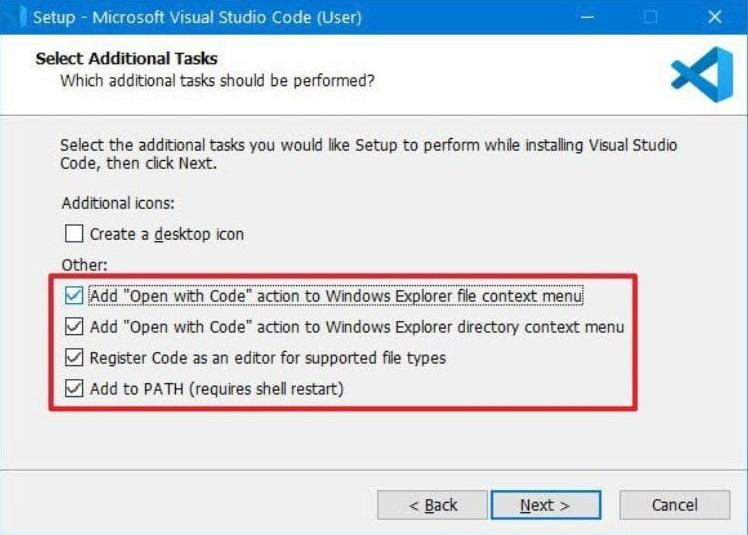Uncheck "Open with Code" directory context menu option

point(74,327)
